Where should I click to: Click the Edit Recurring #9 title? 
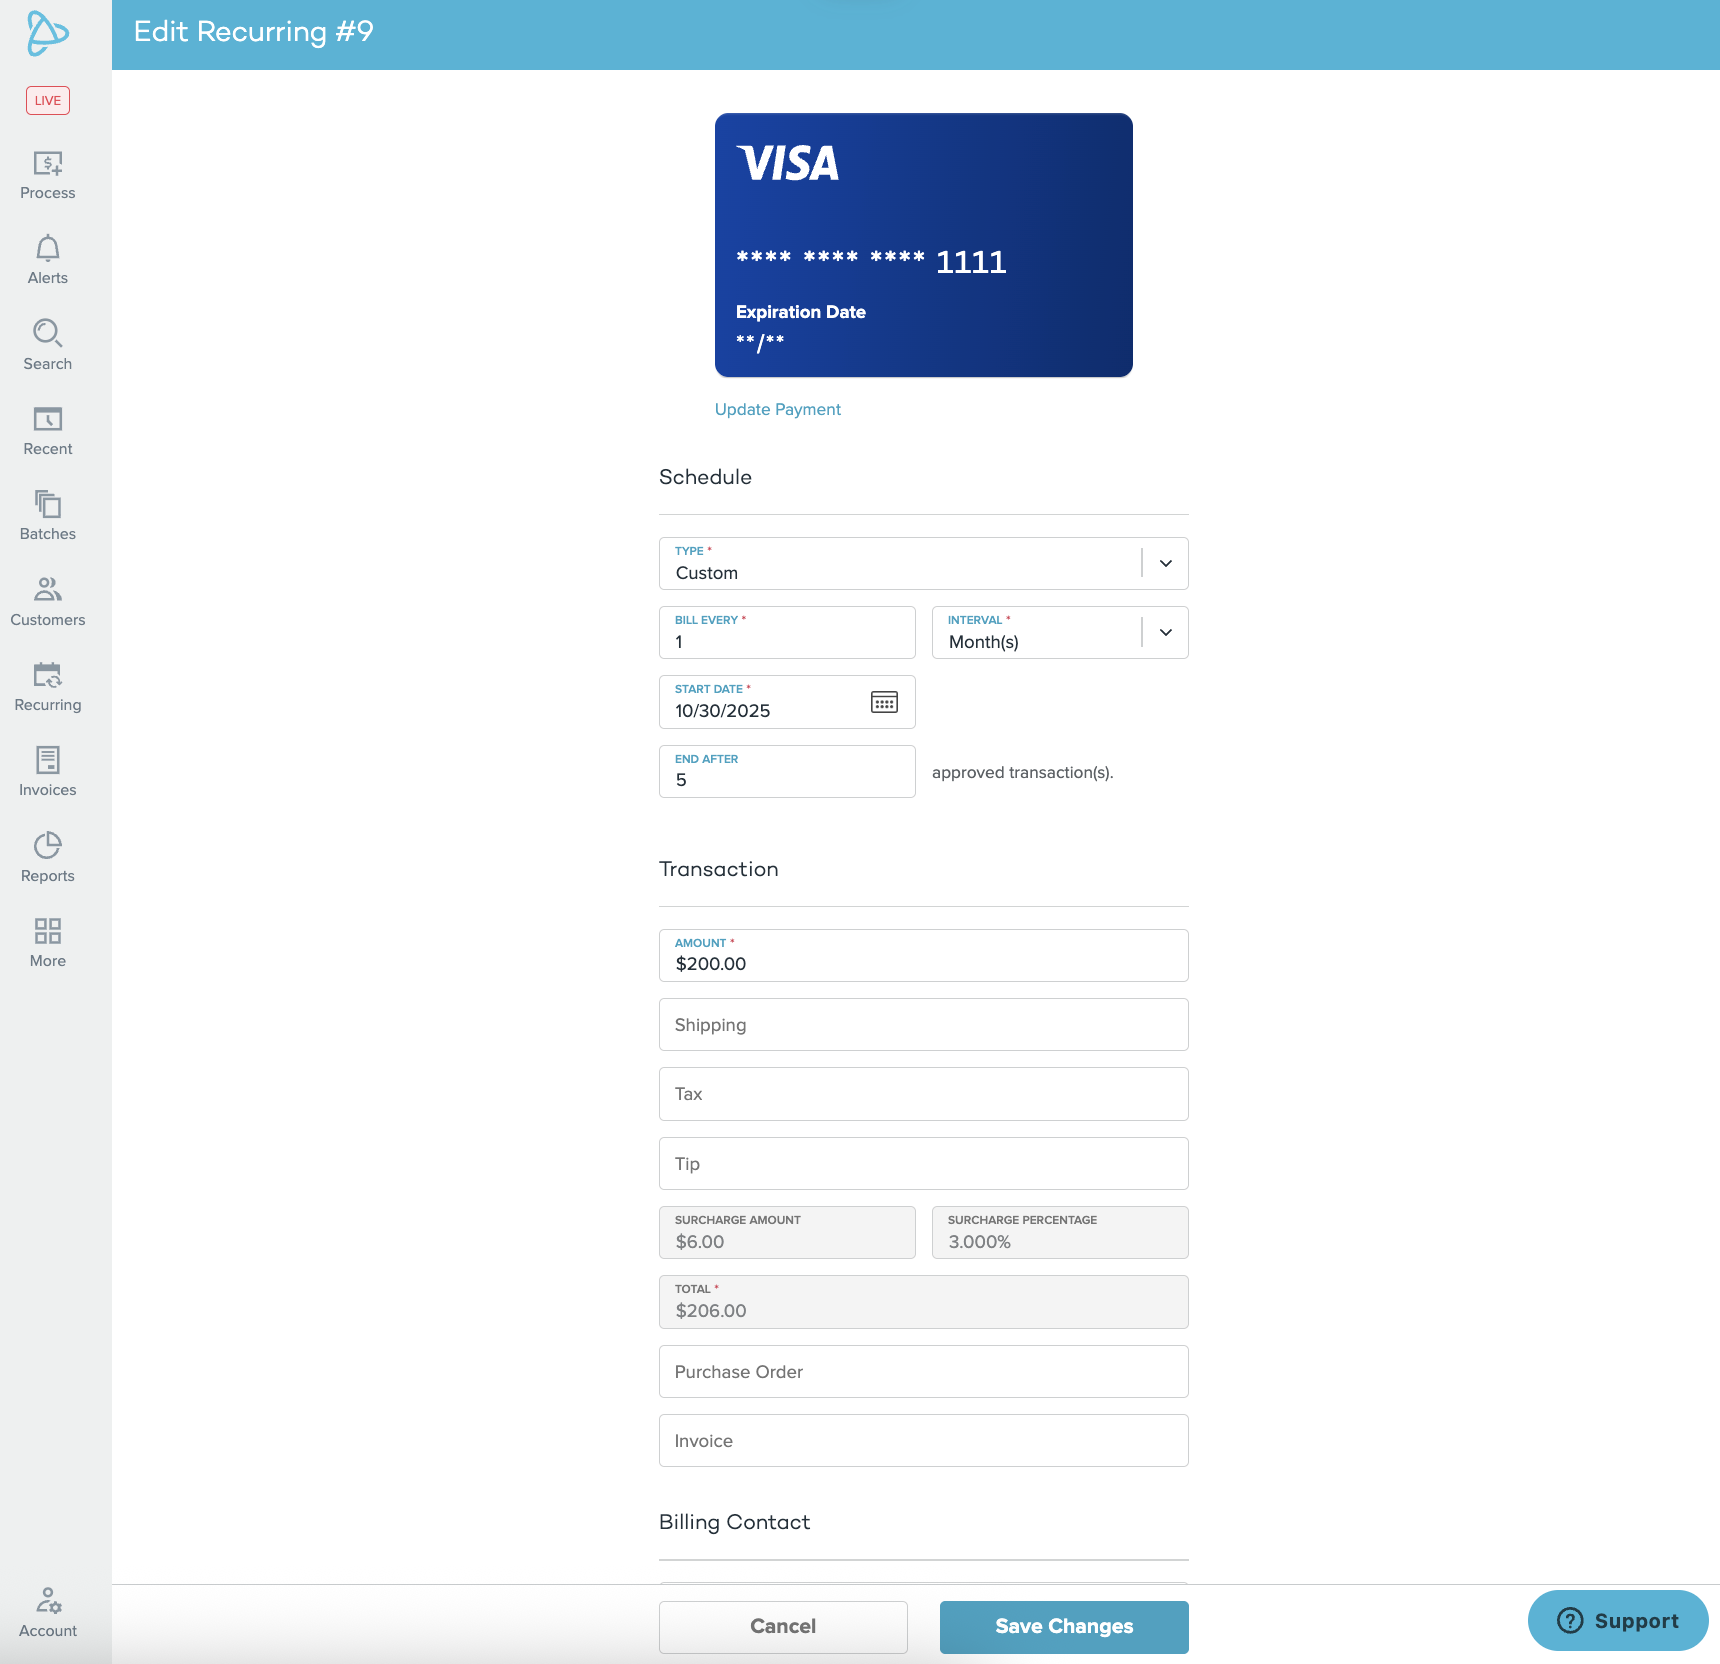point(254,32)
